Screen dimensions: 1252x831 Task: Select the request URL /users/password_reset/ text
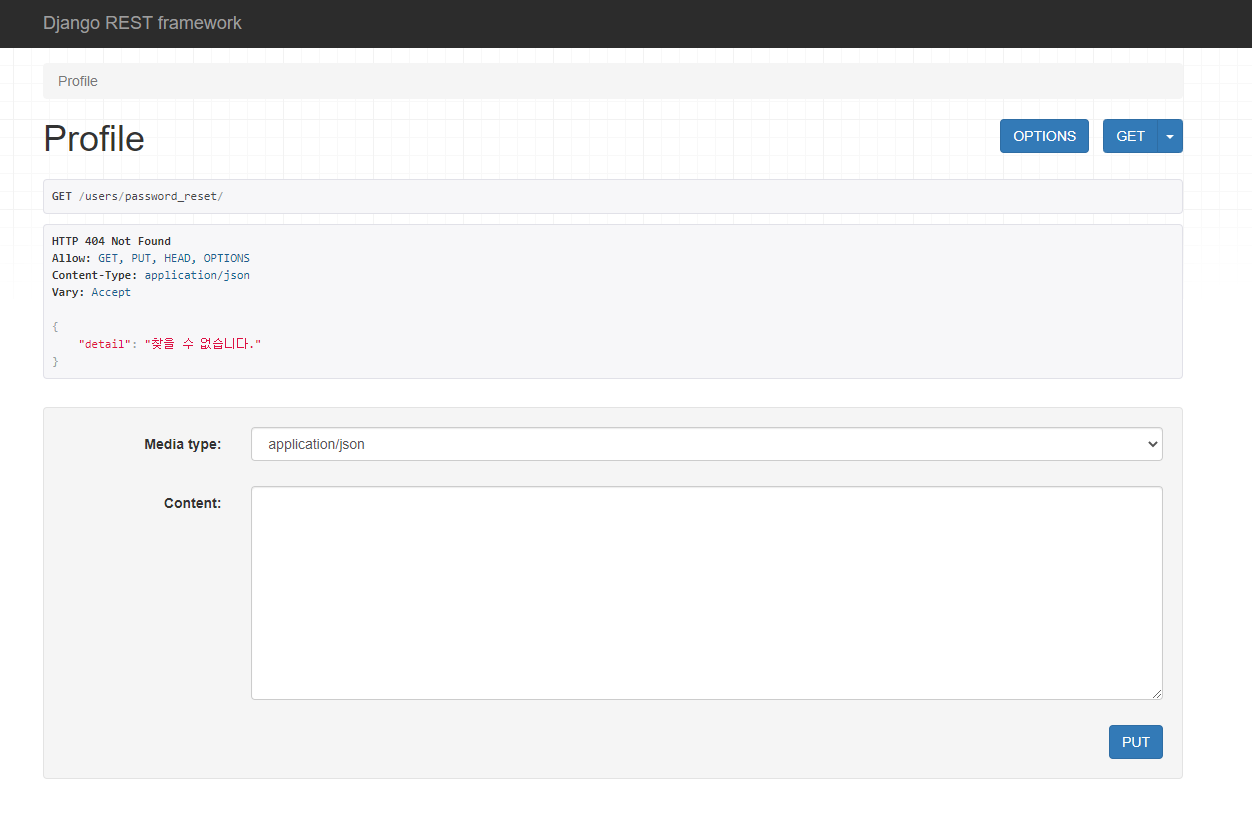point(151,196)
